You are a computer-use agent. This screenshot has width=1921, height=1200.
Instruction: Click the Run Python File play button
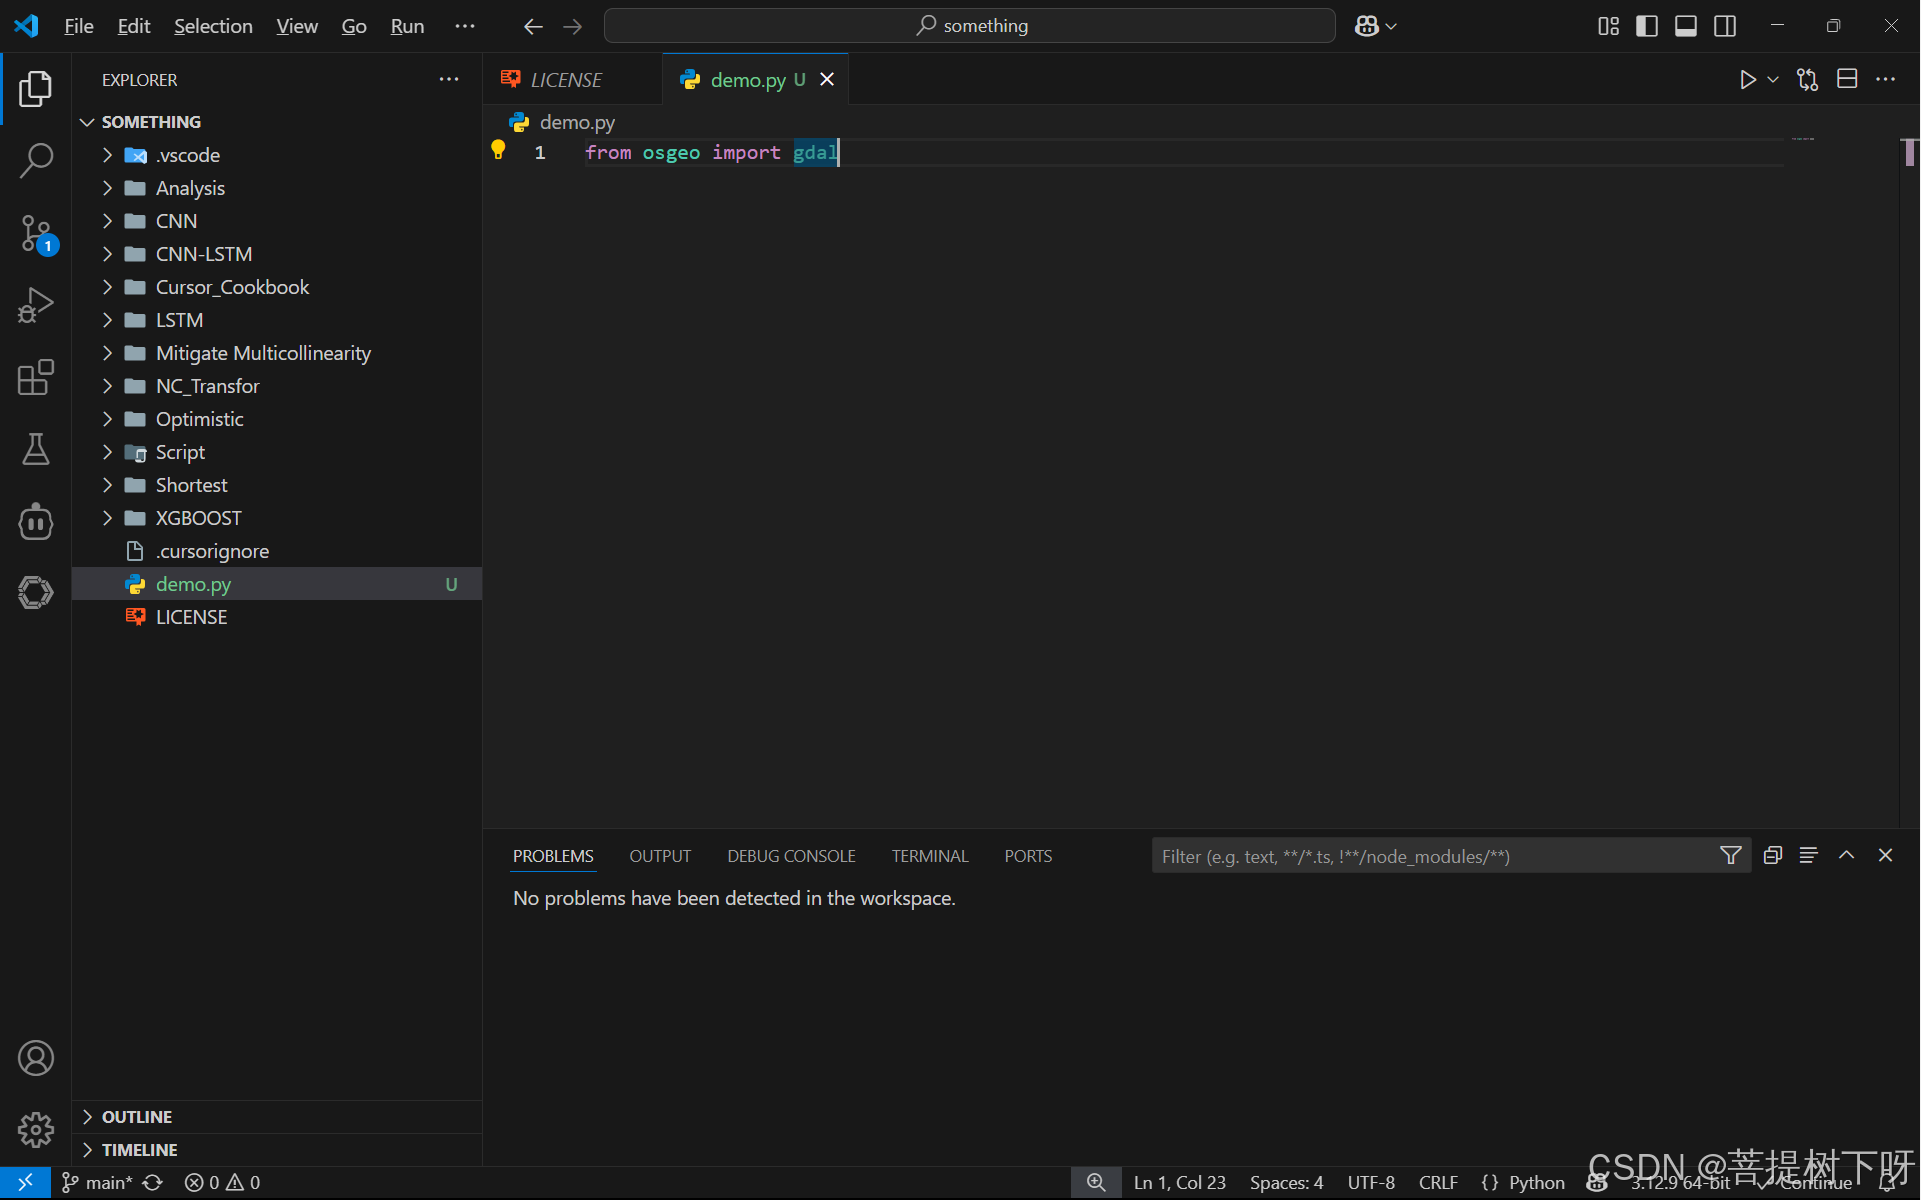pos(1747,80)
